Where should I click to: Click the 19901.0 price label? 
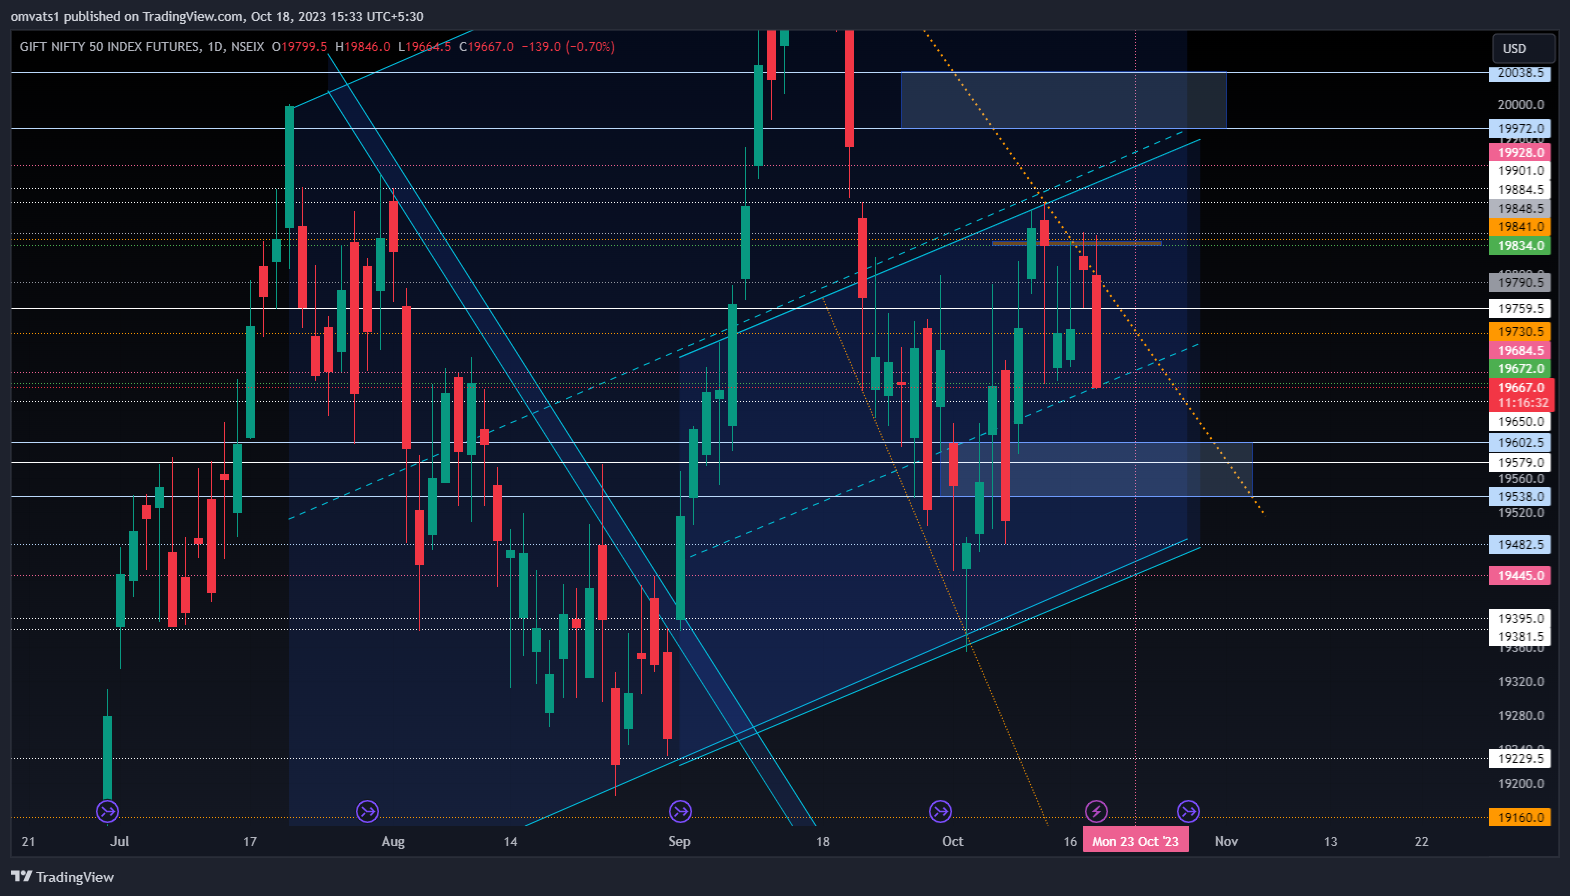(x=1520, y=170)
